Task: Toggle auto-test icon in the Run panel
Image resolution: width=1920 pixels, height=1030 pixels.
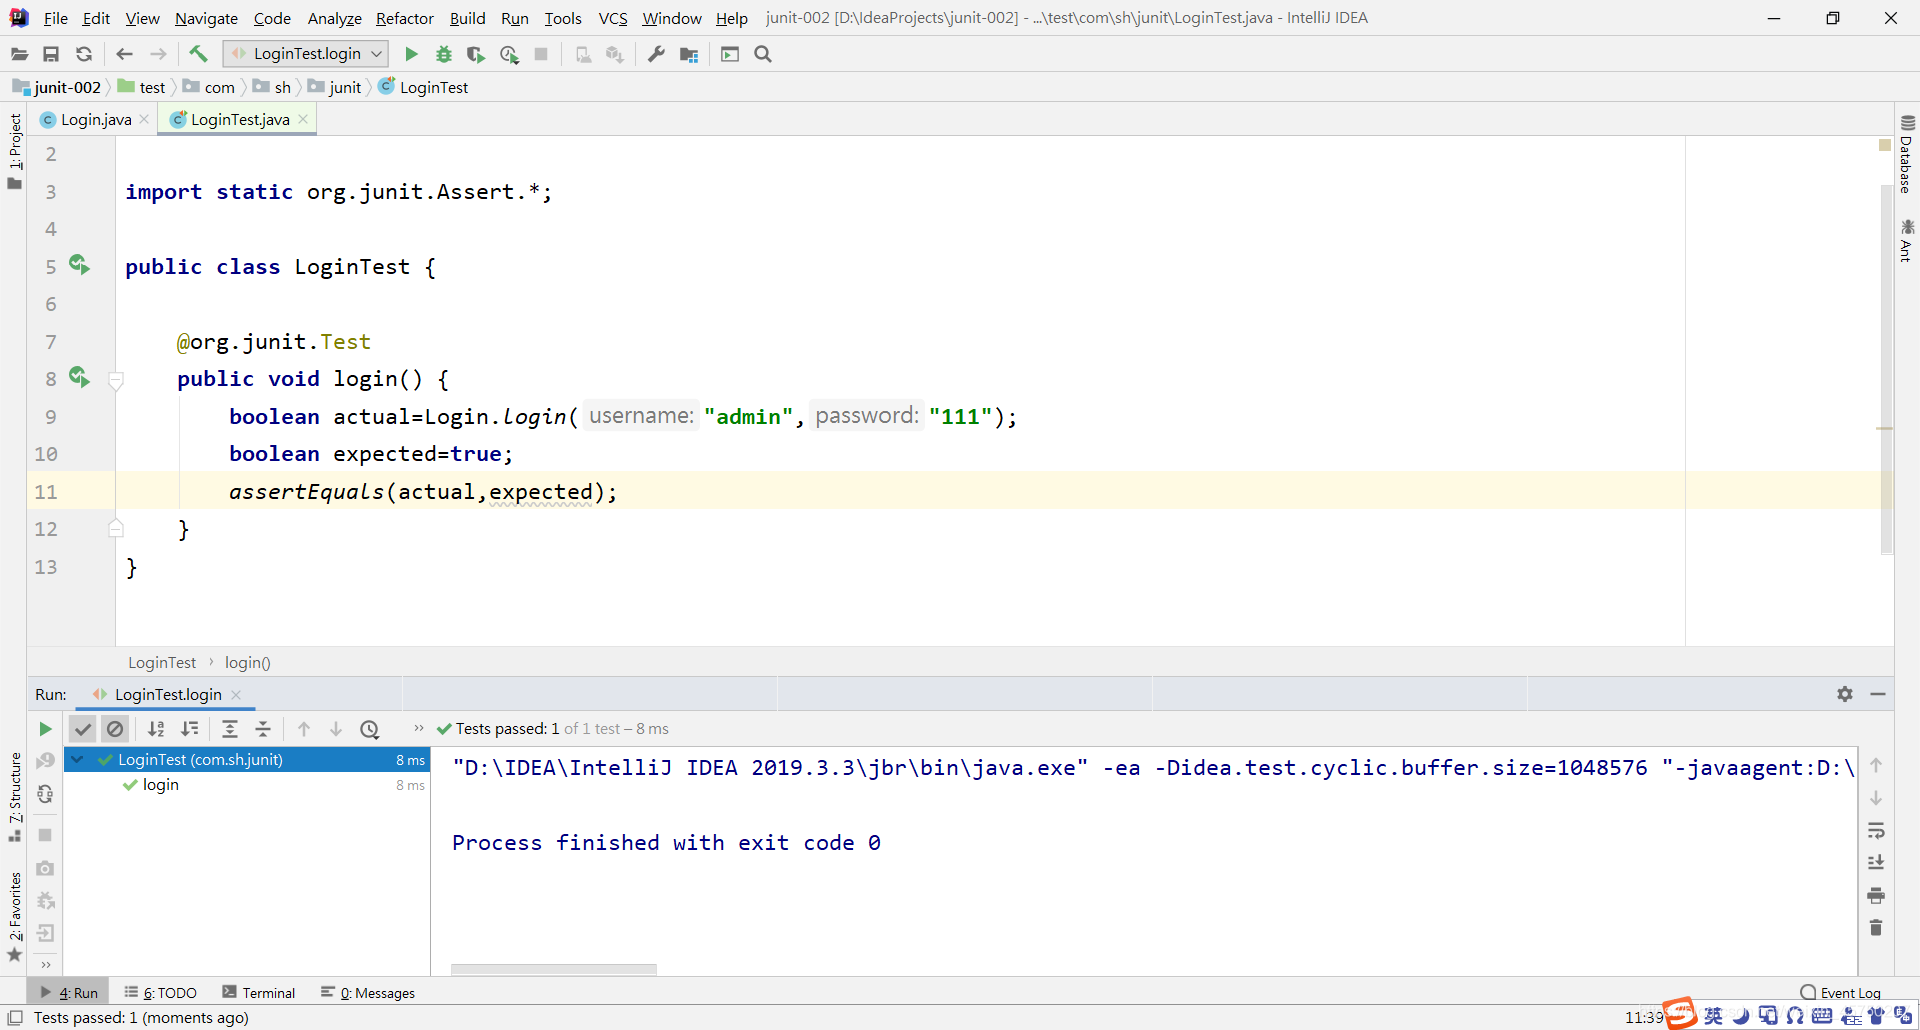Action: click(45, 794)
